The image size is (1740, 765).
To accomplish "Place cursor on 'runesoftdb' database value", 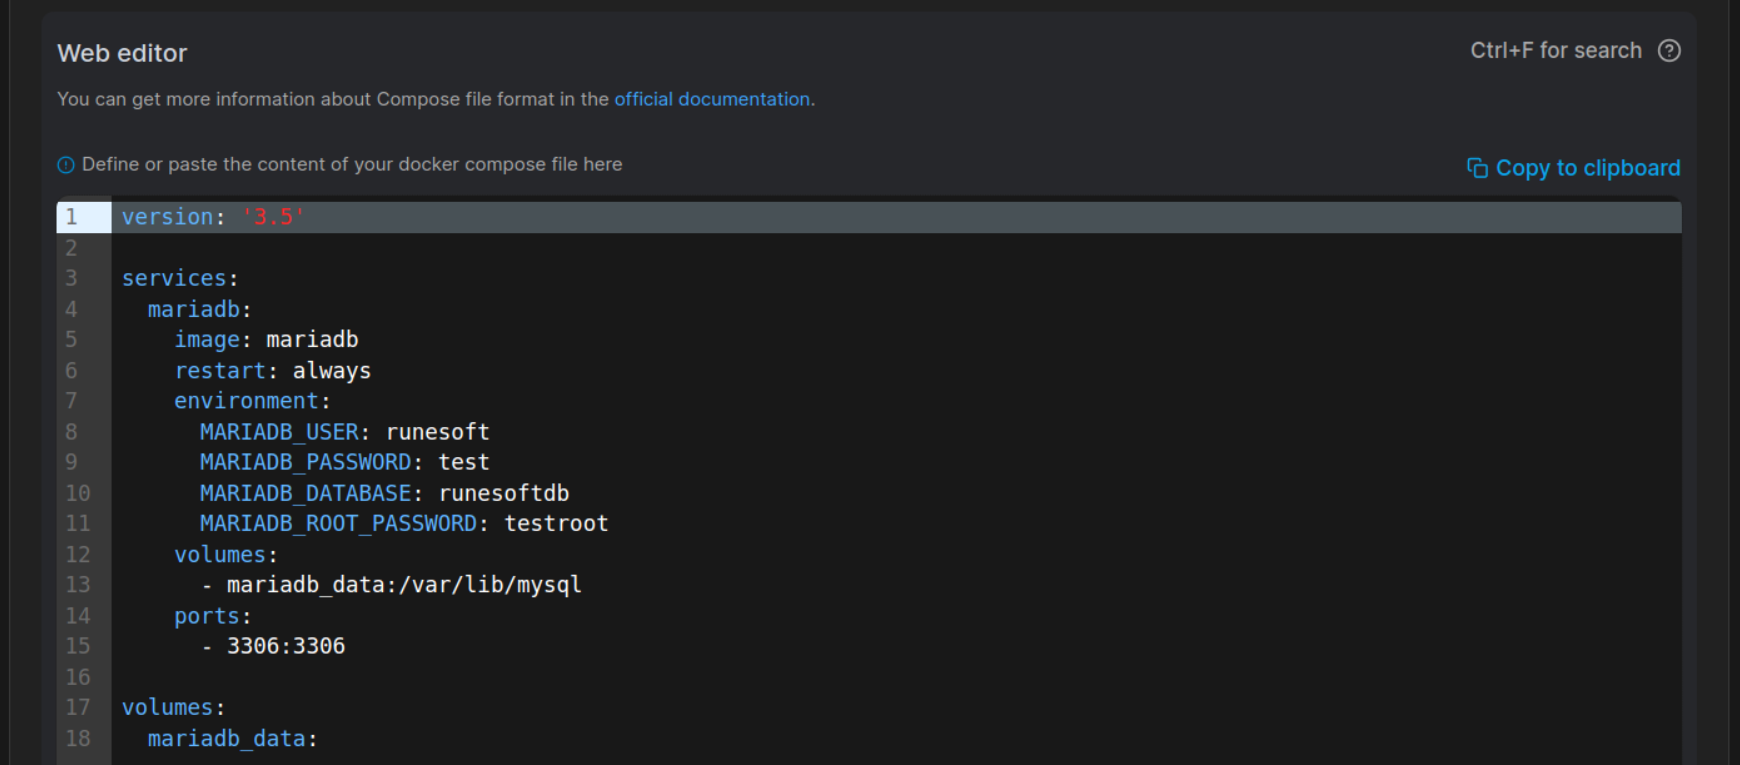I will point(503,493).
